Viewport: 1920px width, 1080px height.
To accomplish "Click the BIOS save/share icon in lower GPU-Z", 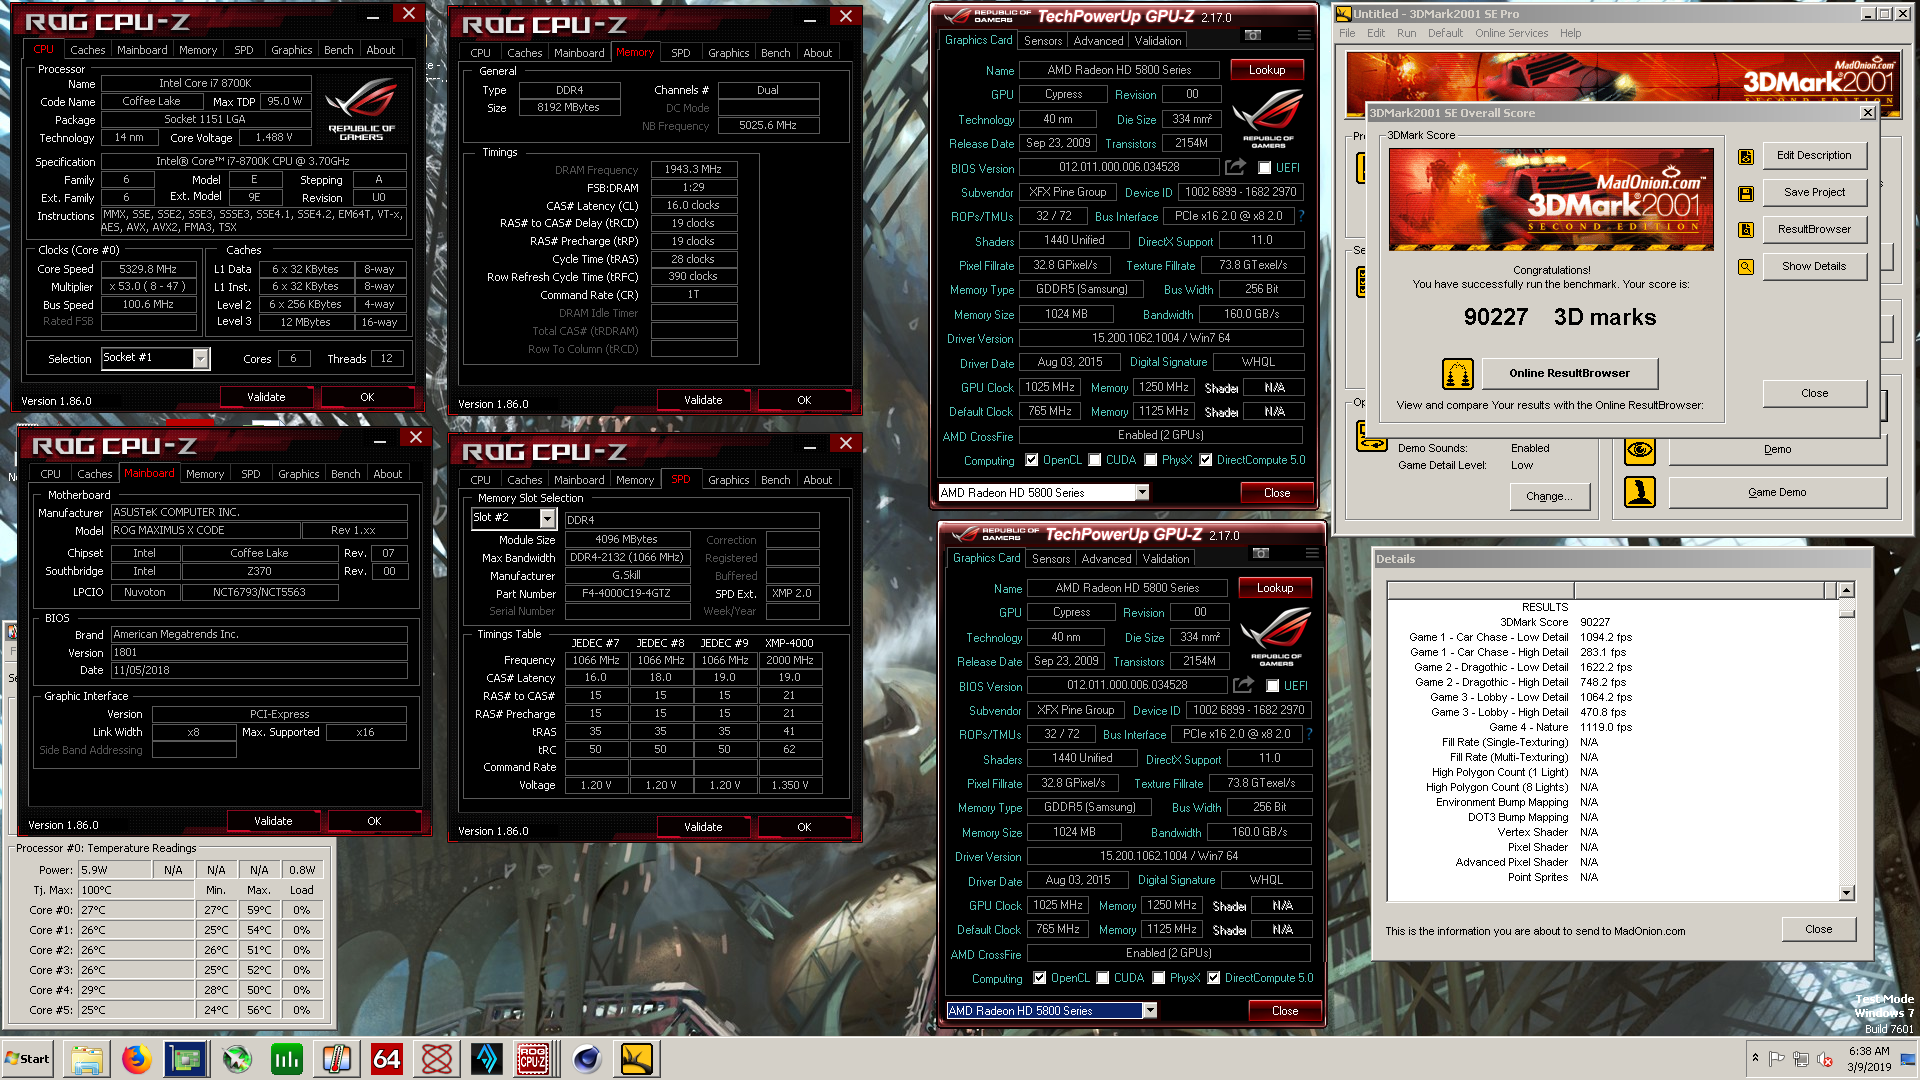I will (1243, 685).
